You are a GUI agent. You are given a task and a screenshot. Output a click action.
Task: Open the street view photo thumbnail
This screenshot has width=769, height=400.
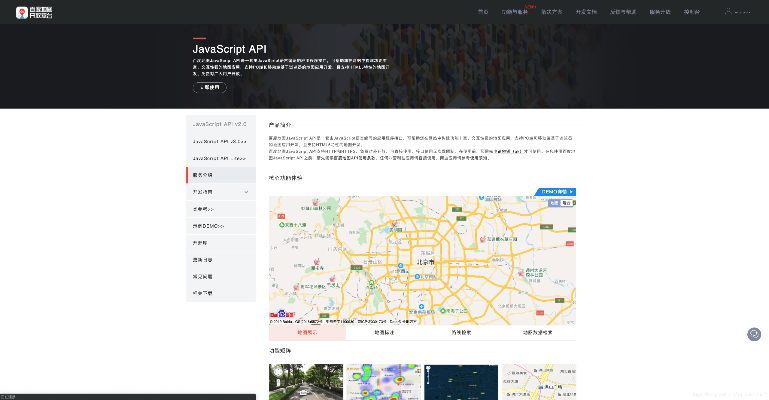(305, 382)
